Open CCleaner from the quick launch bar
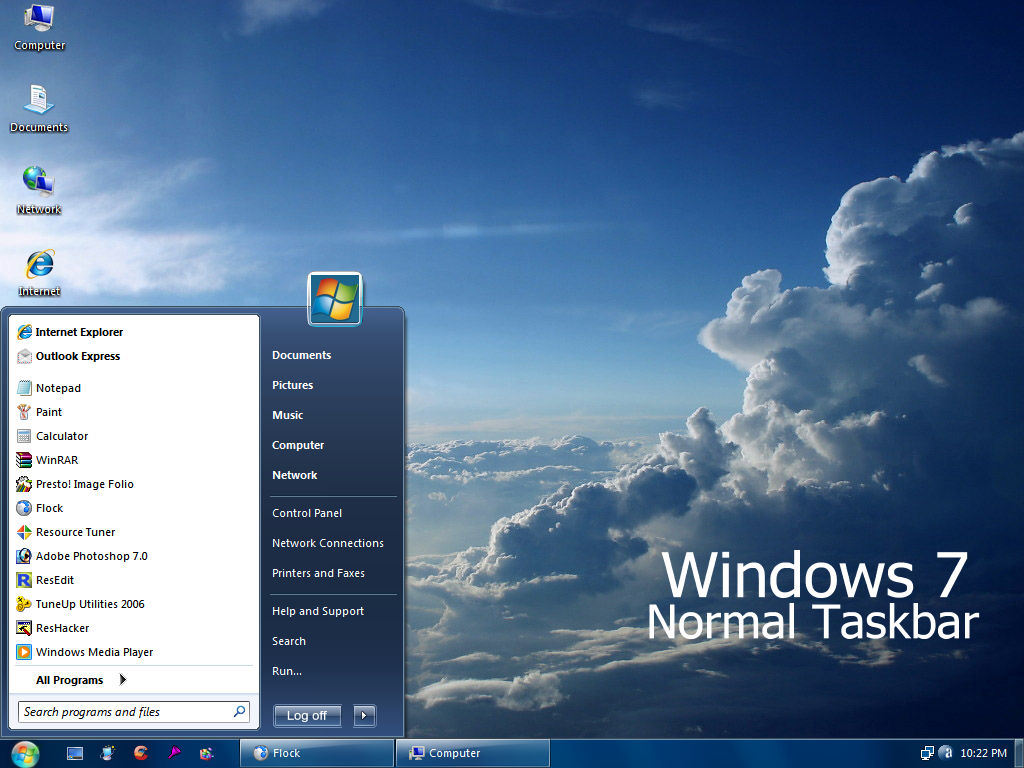 point(140,753)
